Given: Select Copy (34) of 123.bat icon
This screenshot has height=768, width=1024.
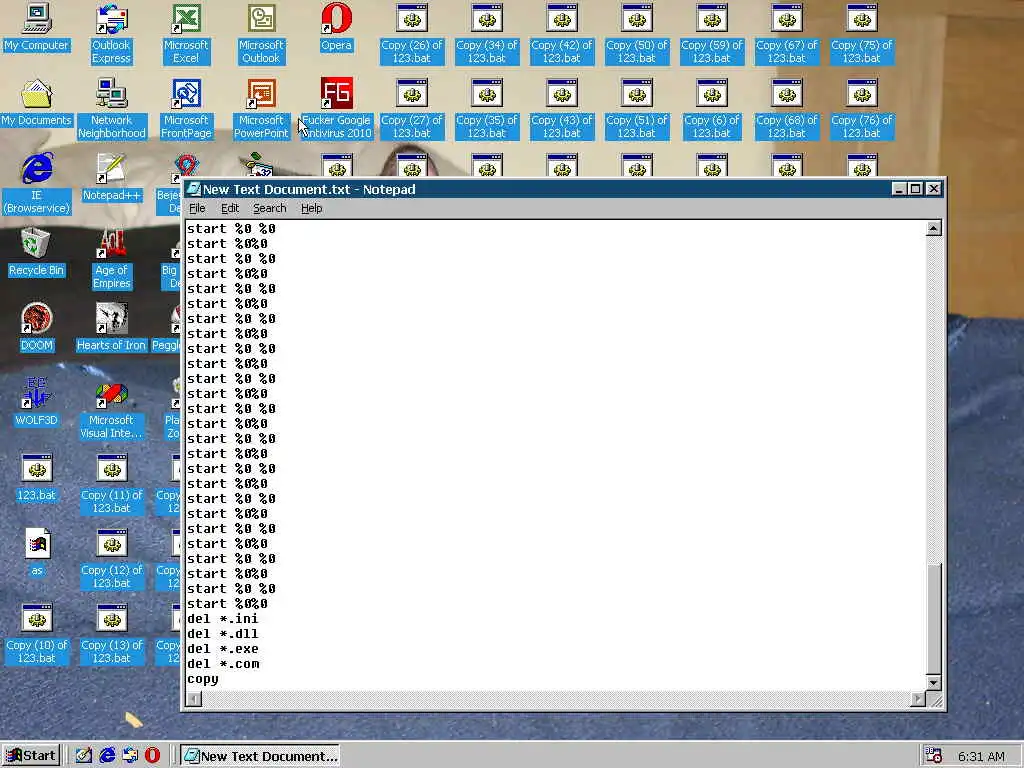Looking at the screenshot, I should [x=487, y=34].
